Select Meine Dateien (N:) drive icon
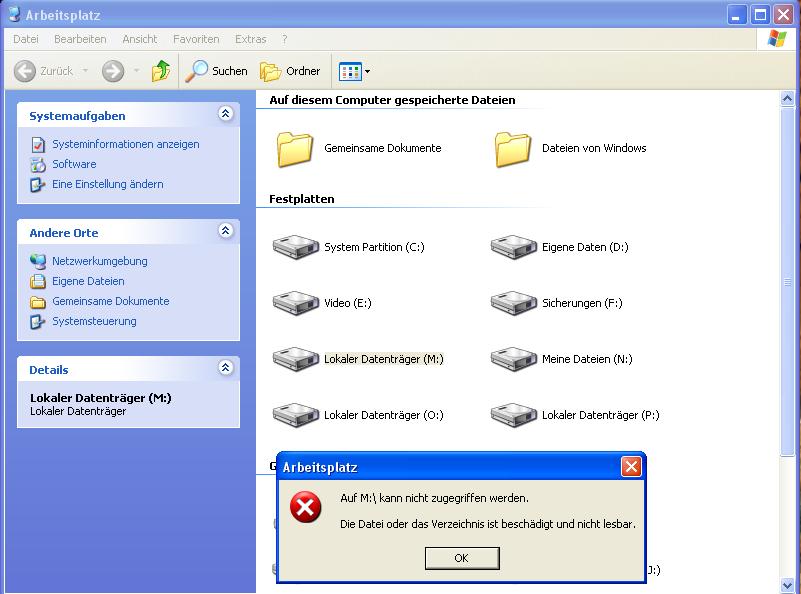This screenshot has width=801, height=594. 513,359
